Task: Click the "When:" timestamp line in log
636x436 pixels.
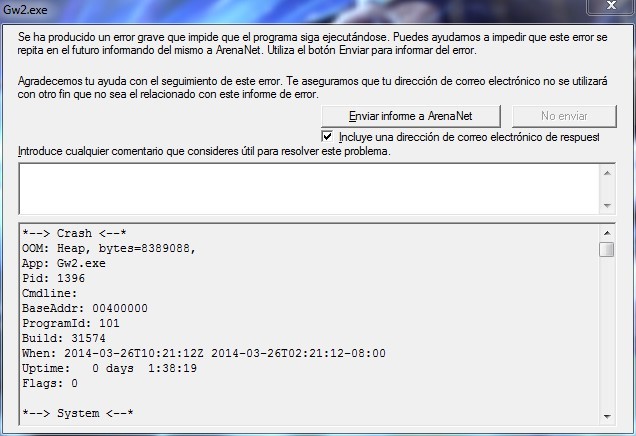Action: click(x=204, y=353)
